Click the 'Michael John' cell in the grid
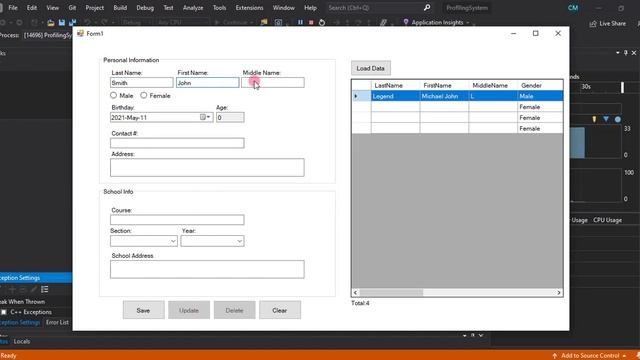This screenshot has height=360, width=640. click(x=444, y=96)
